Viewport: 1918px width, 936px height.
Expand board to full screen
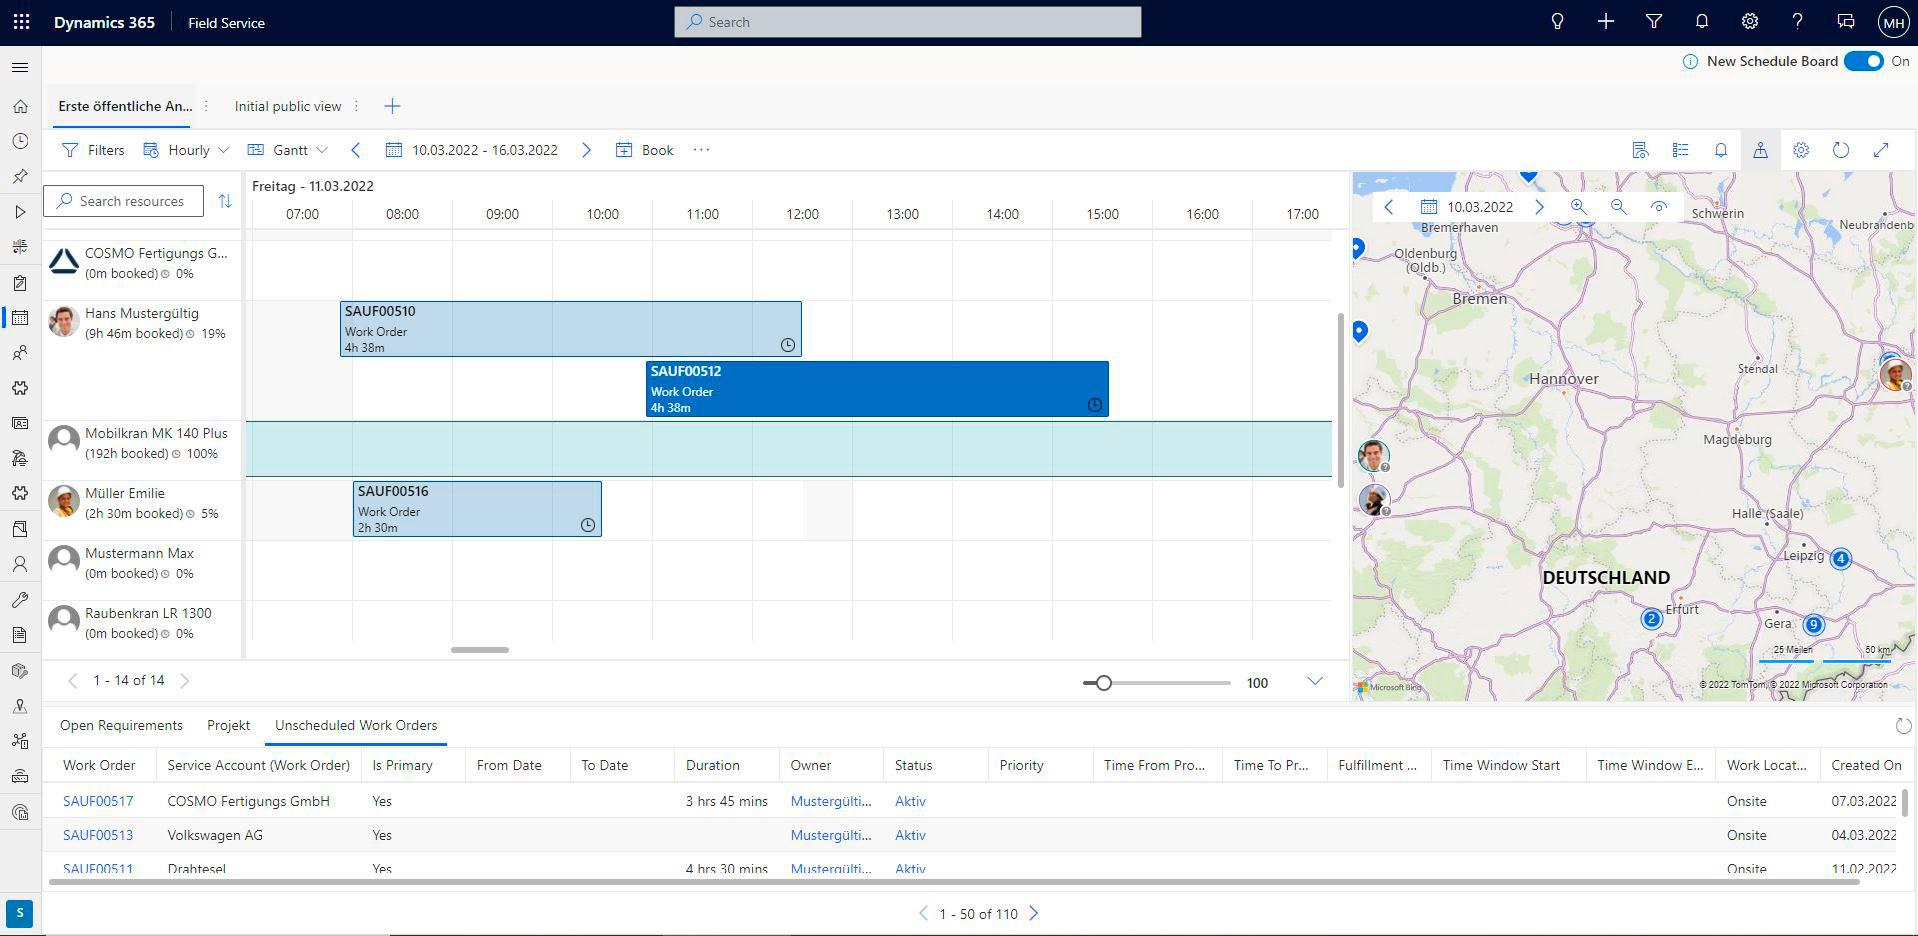(1881, 150)
